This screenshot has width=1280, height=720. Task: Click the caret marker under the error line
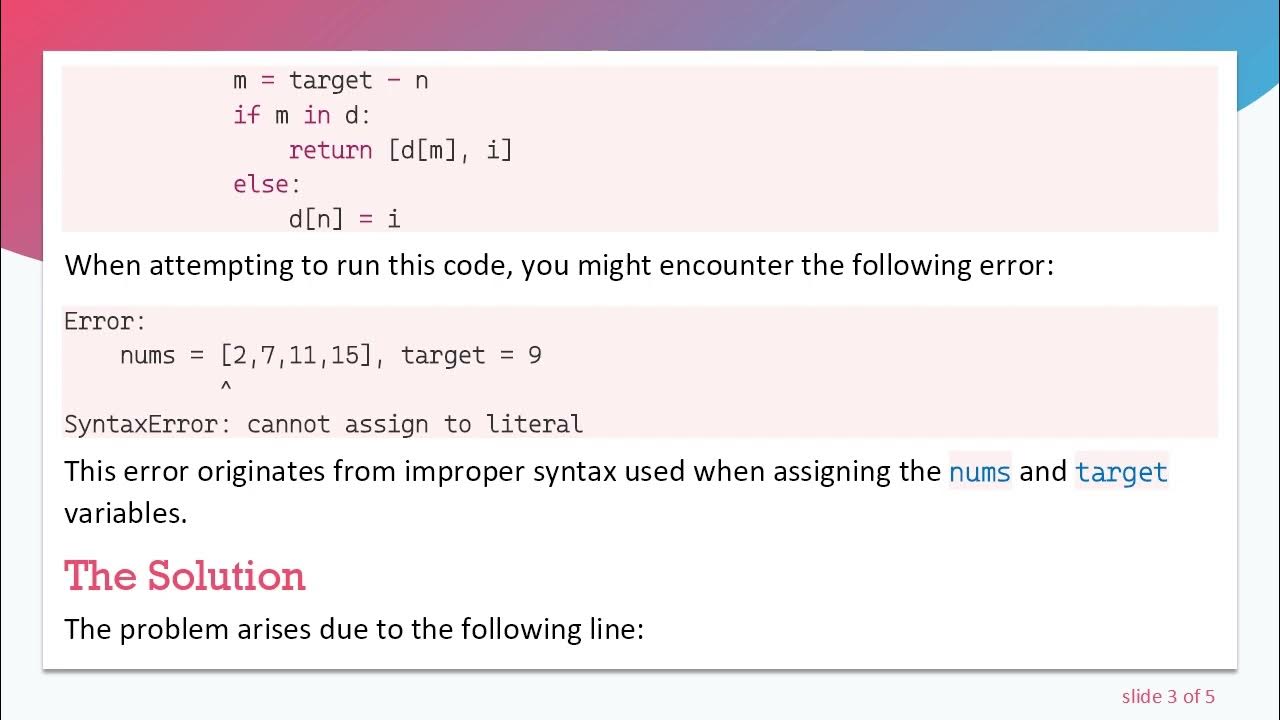pos(226,387)
